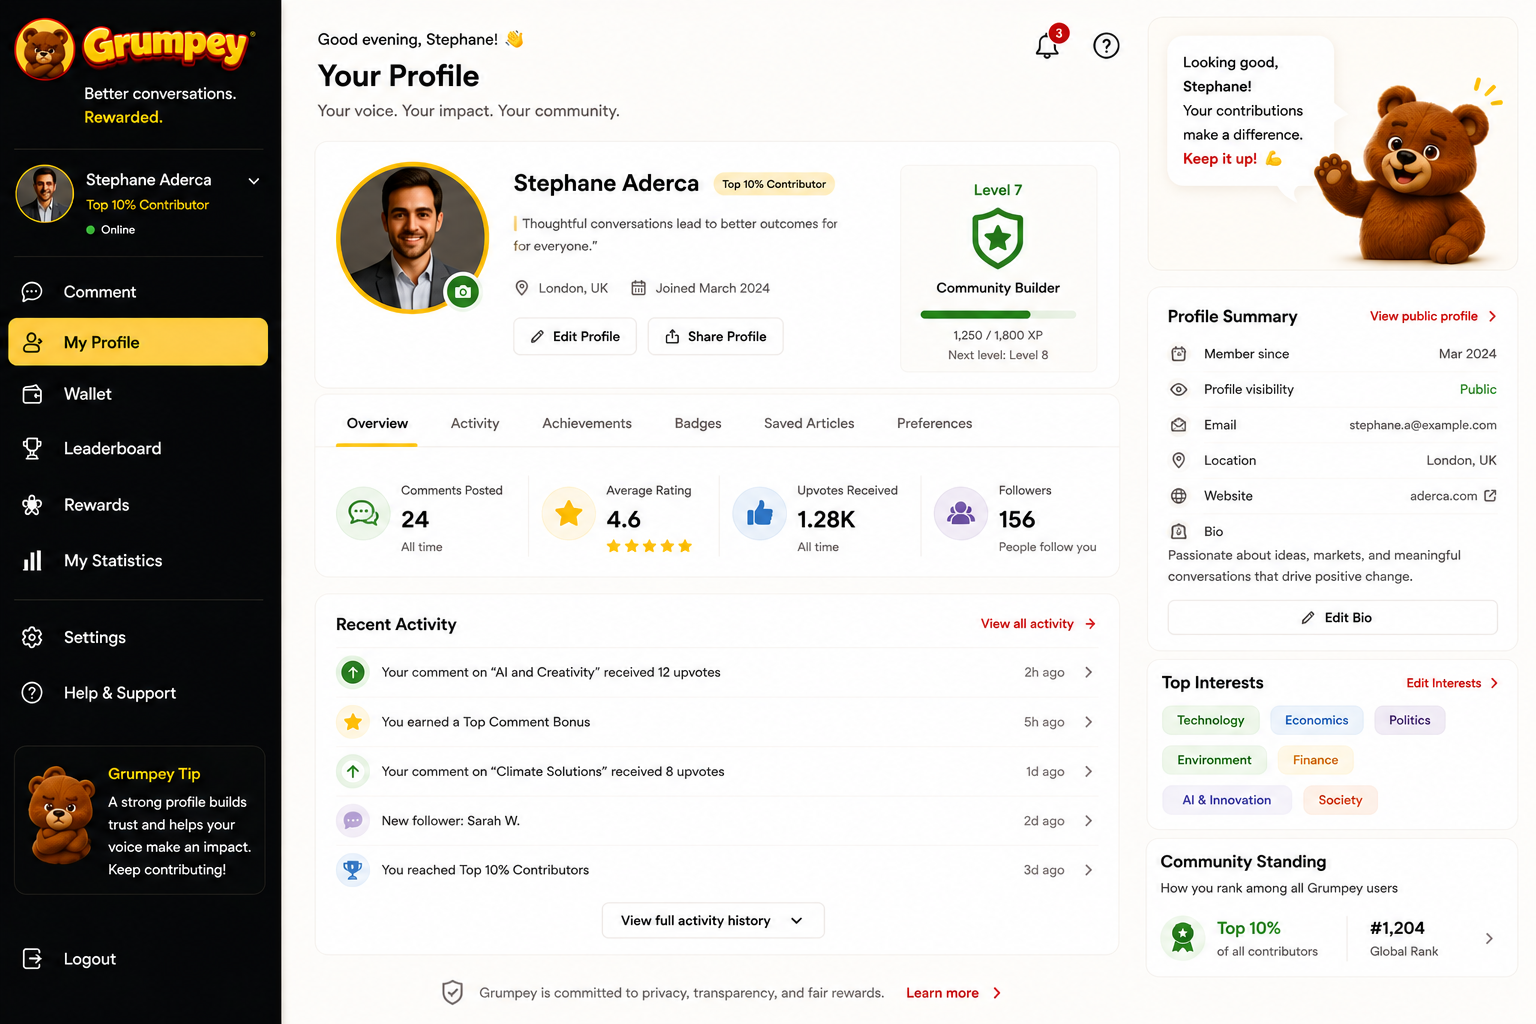The width and height of the screenshot is (1536, 1024).
Task: Expand View full activity history dropdown
Action: click(713, 920)
